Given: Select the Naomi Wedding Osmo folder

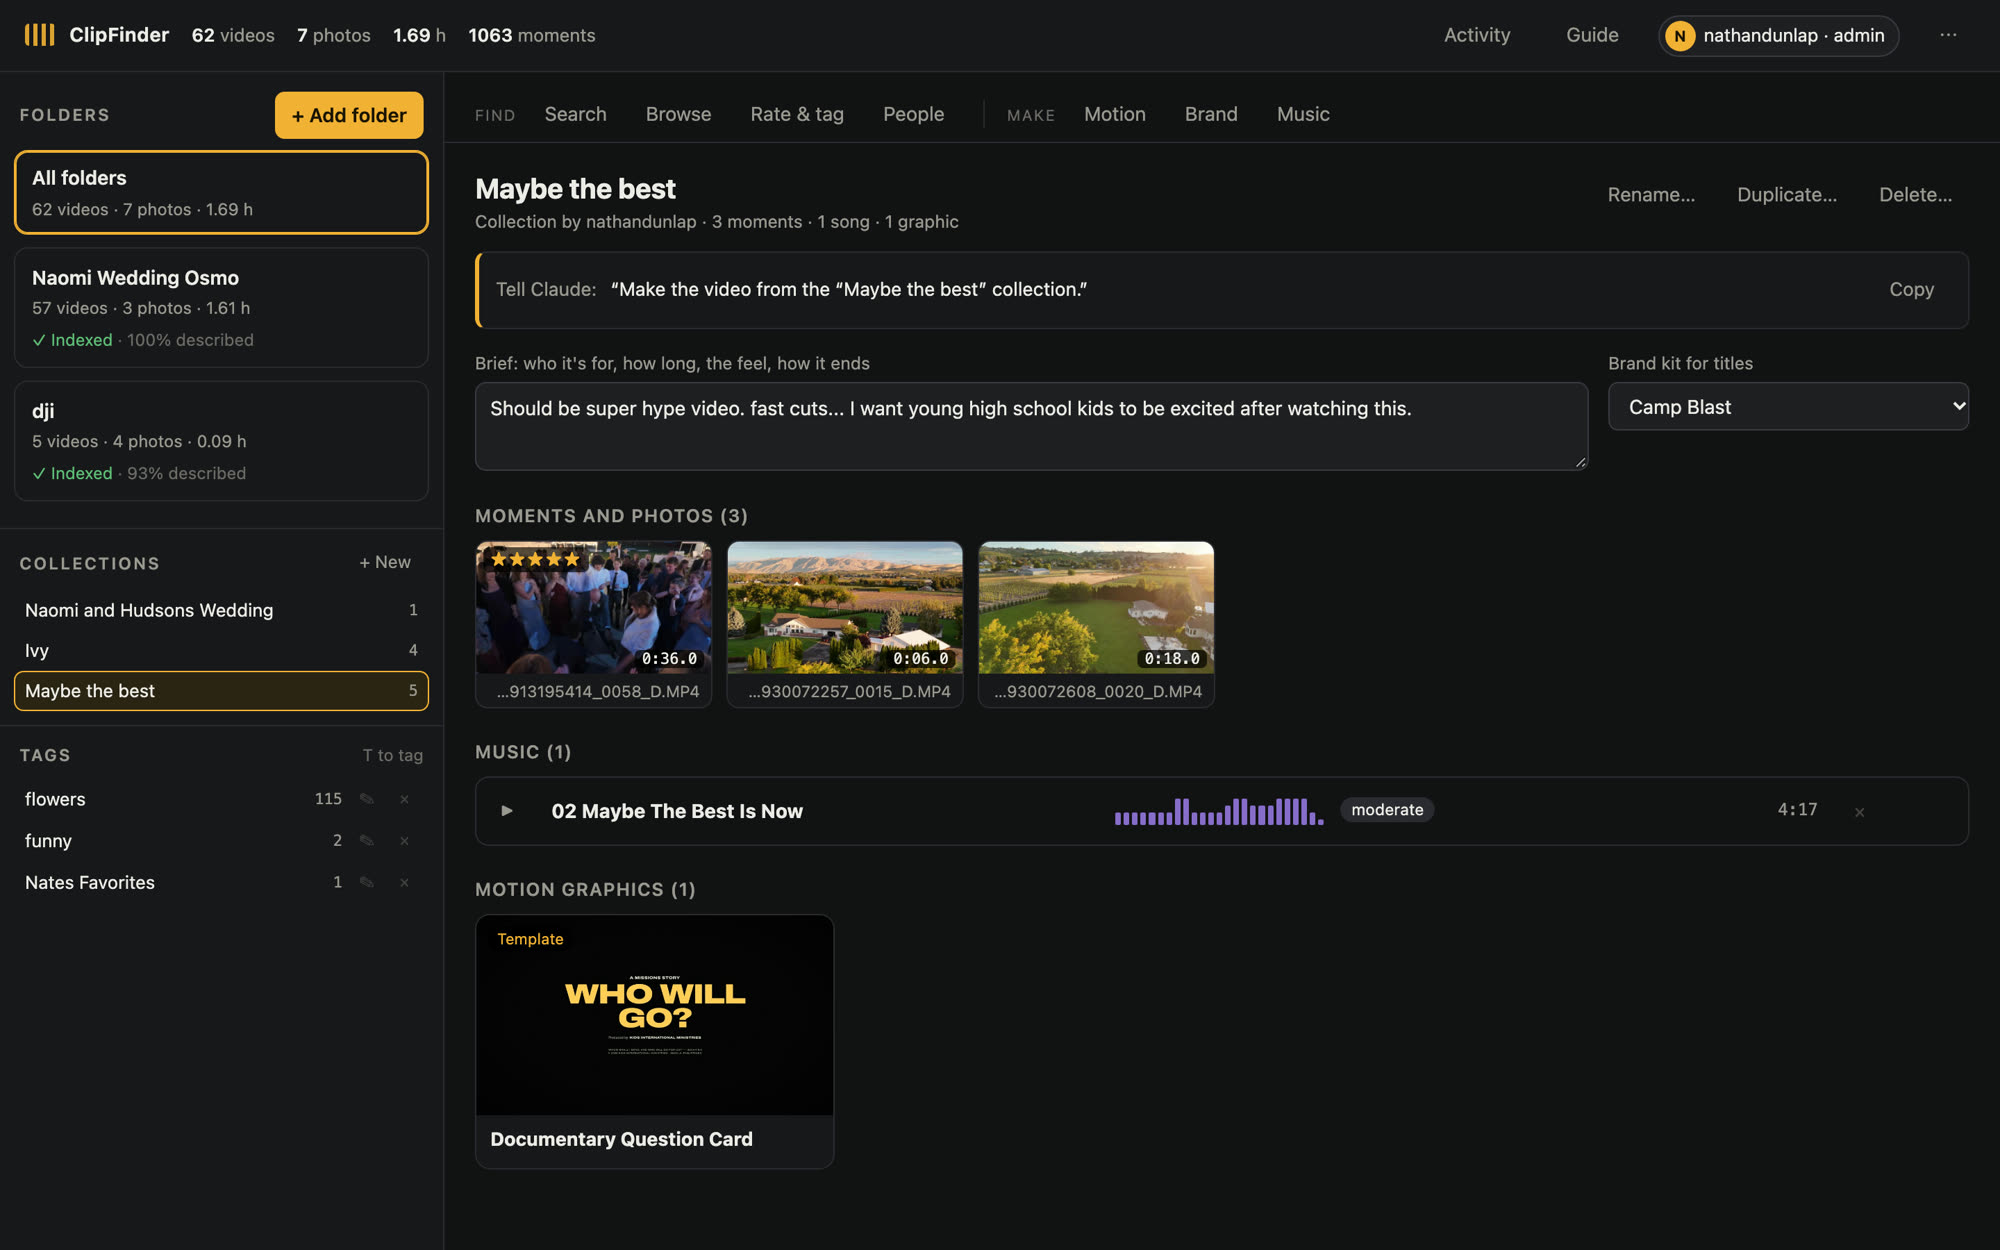Looking at the screenshot, I should 221,308.
